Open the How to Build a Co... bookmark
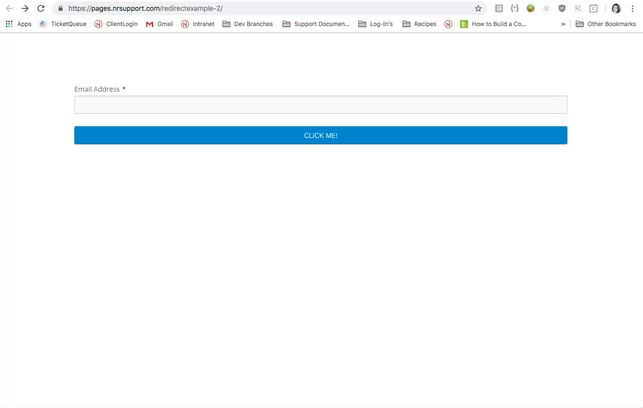Screen dimensions: 643x408 (x=493, y=24)
